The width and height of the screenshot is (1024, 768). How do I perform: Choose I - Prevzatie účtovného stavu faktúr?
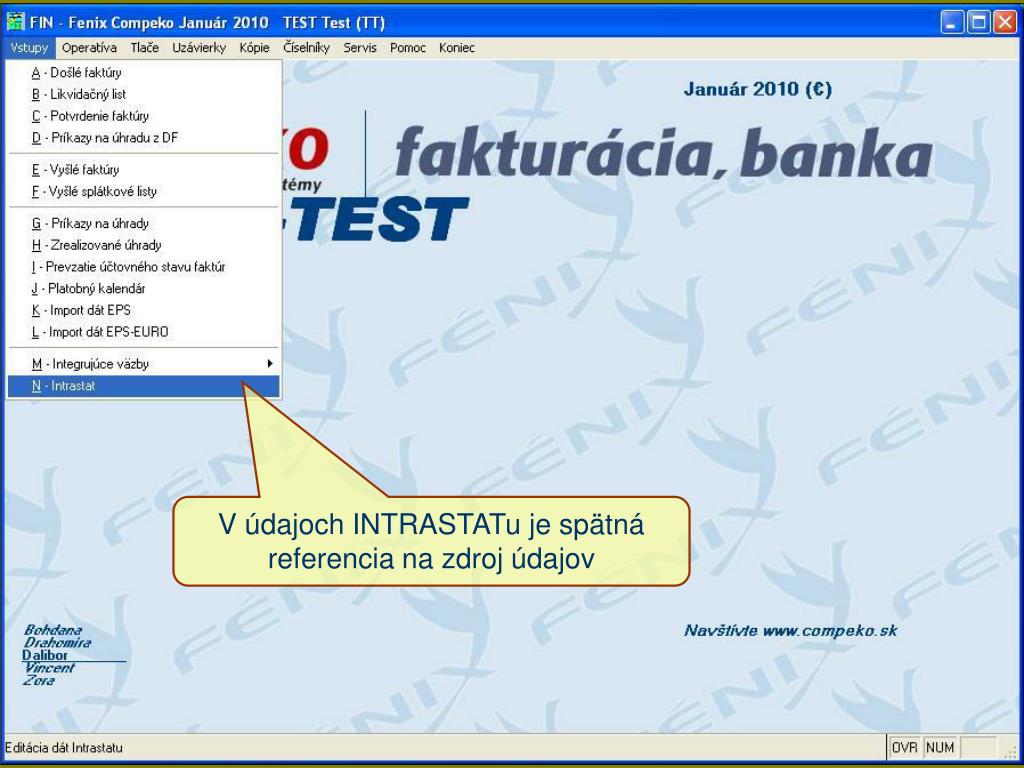(x=144, y=266)
